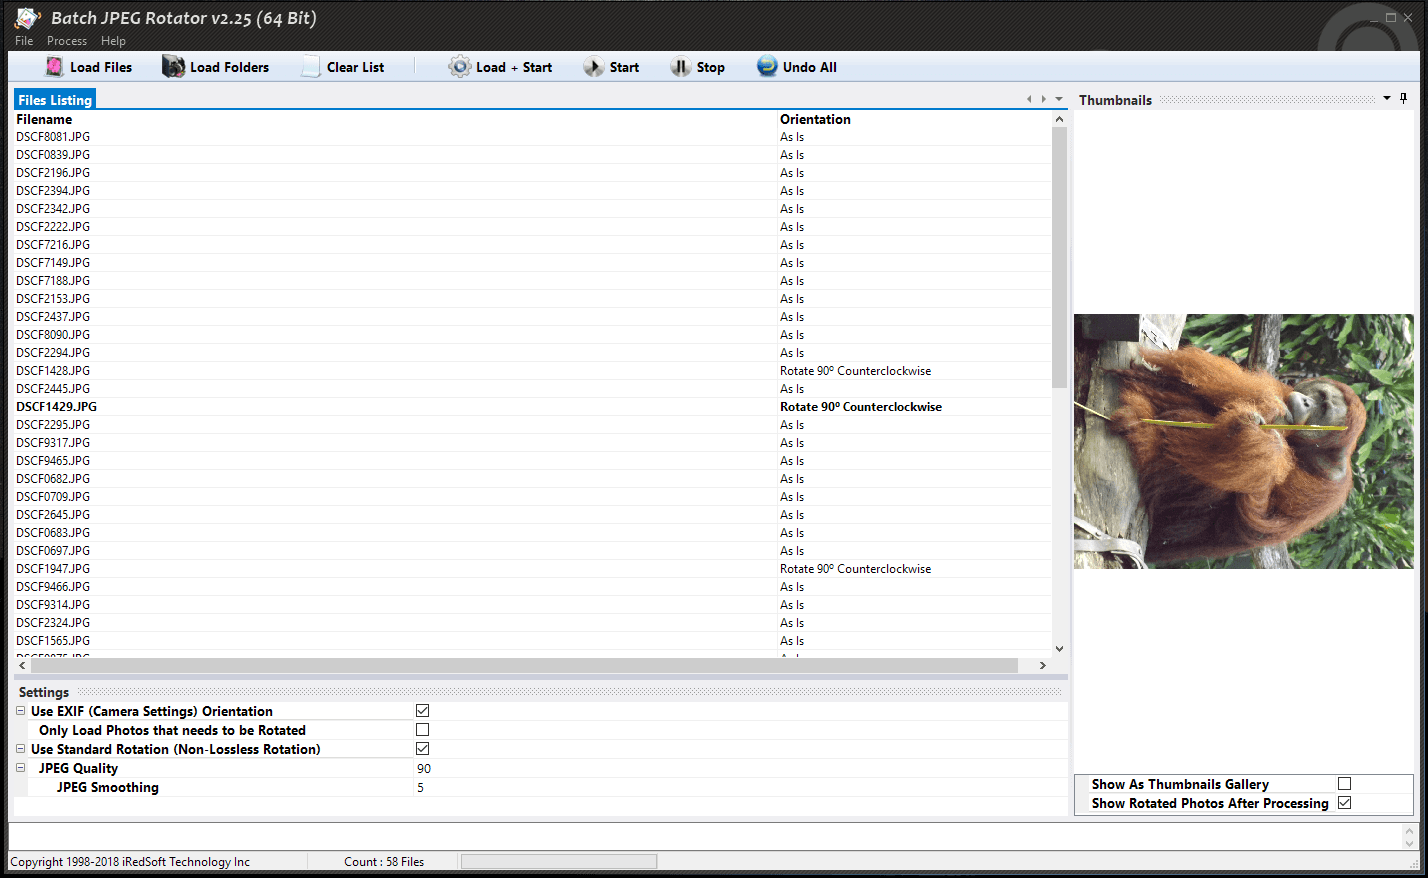
Task: Click the Undo All button label
Action: pyautogui.click(x=810, y=67)
